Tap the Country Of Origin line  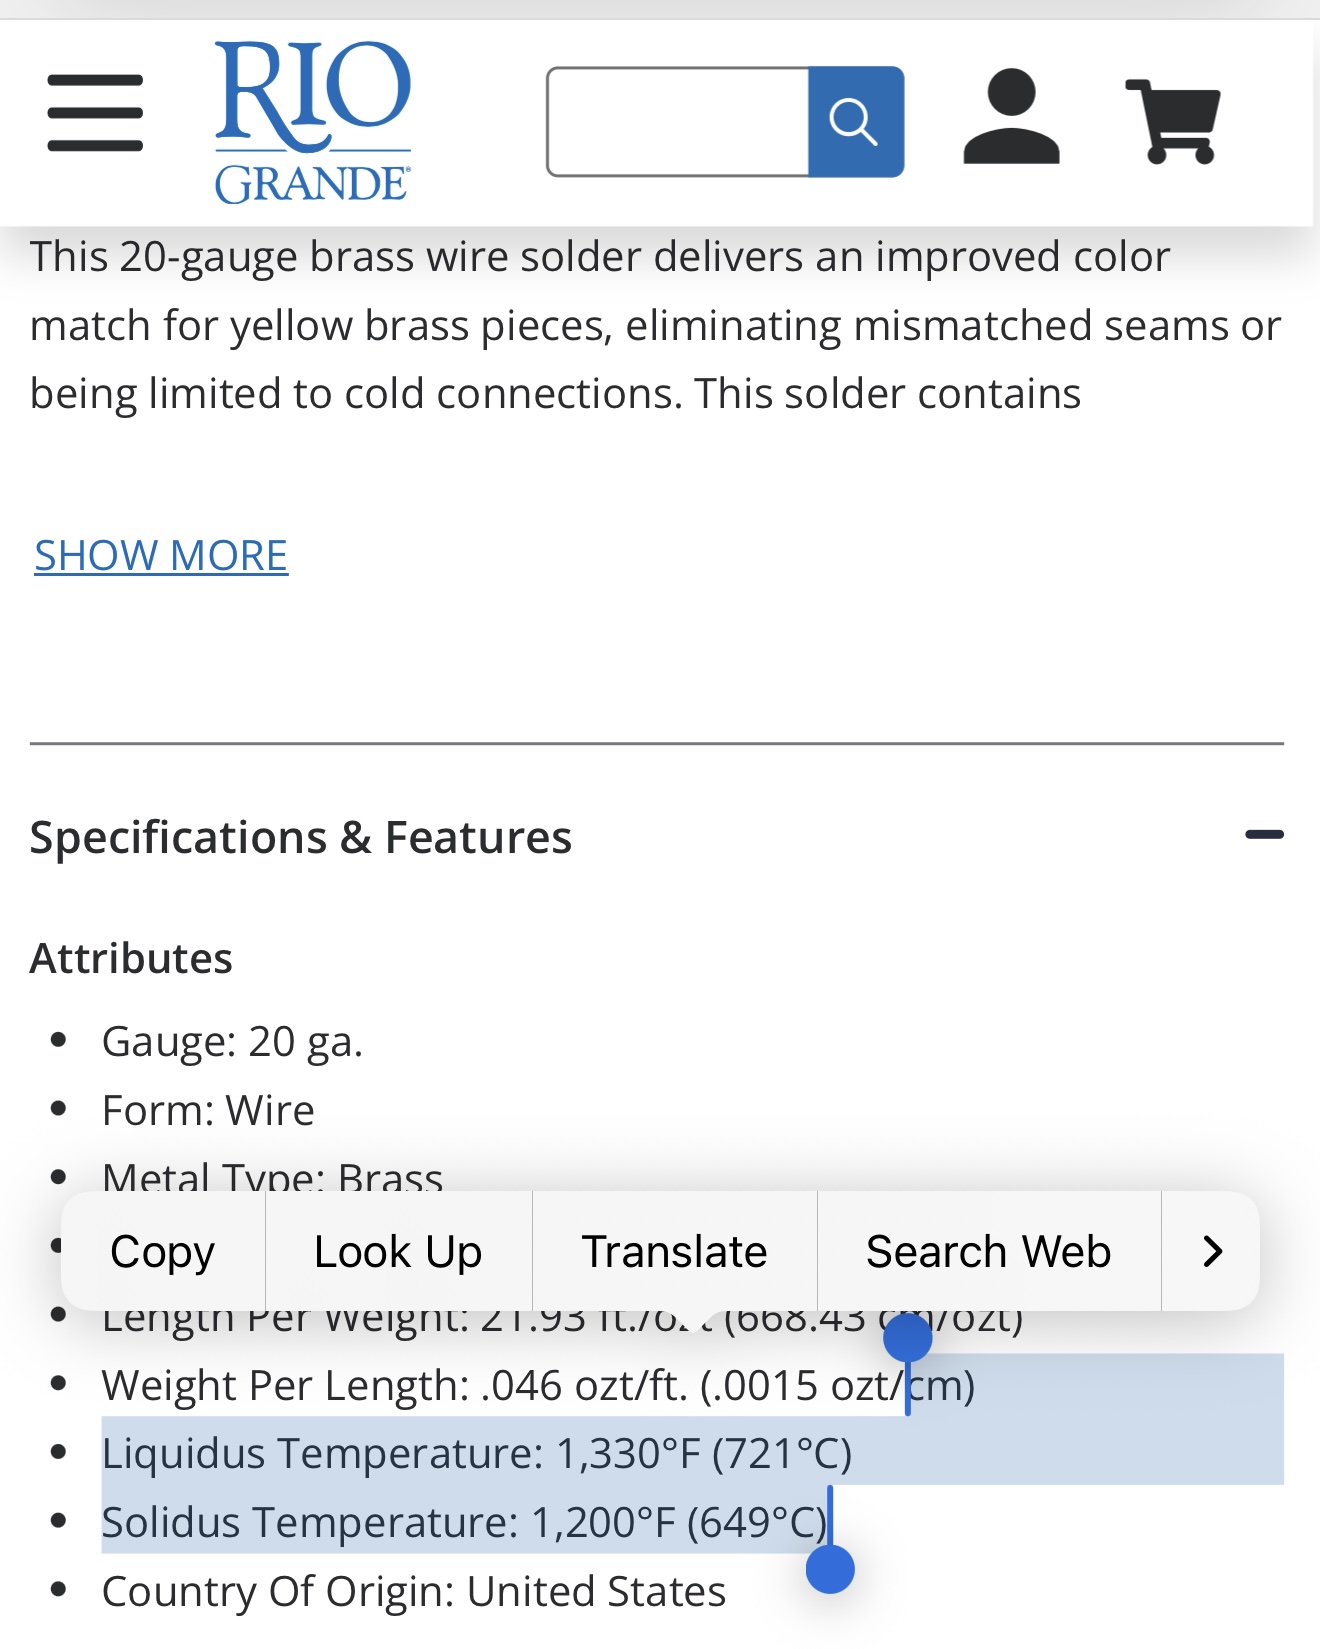[x=414, y=1592]
